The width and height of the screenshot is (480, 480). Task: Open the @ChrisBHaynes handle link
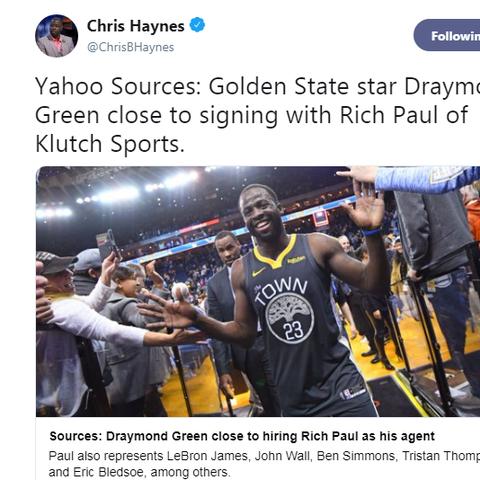(x=130, y=47)
